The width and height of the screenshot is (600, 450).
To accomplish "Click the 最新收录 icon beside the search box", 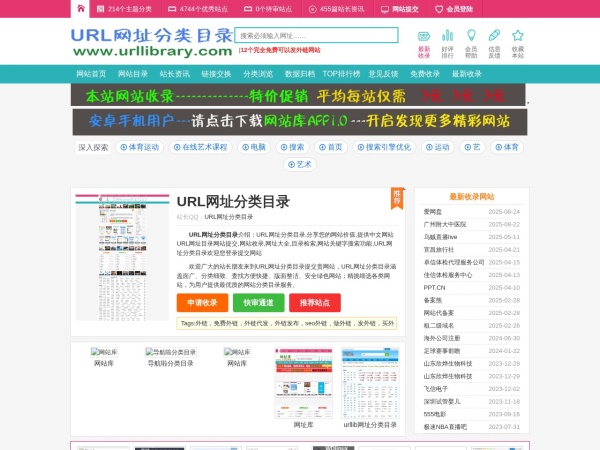I will 424,44.
